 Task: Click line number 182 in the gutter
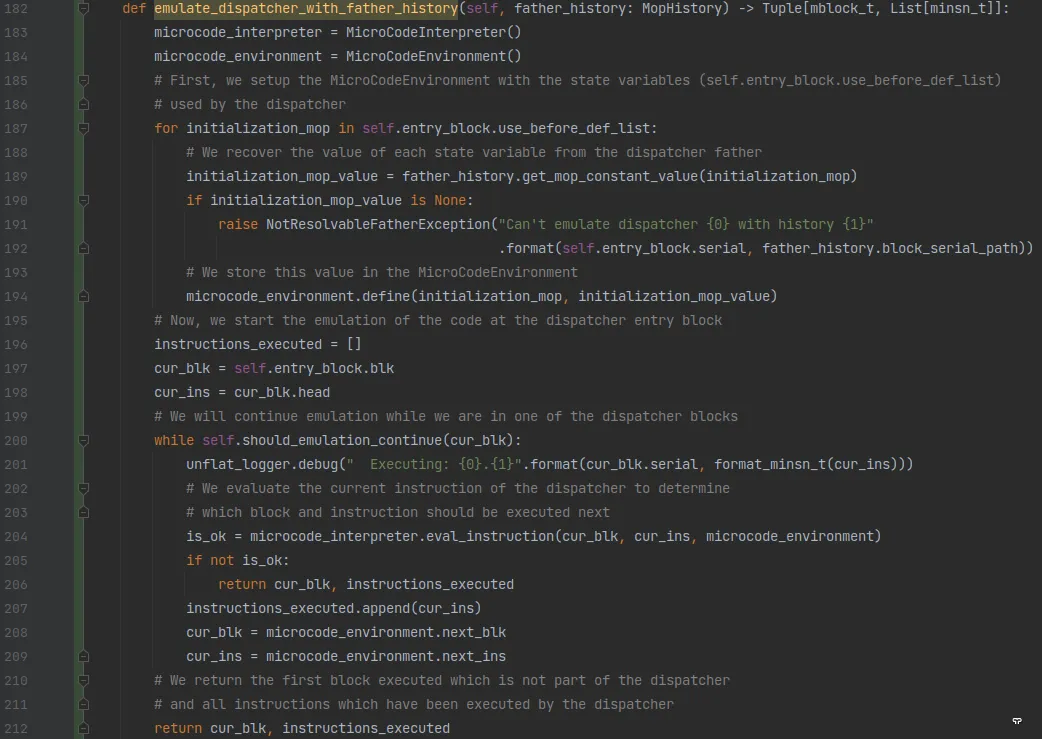tap(16, 9)
